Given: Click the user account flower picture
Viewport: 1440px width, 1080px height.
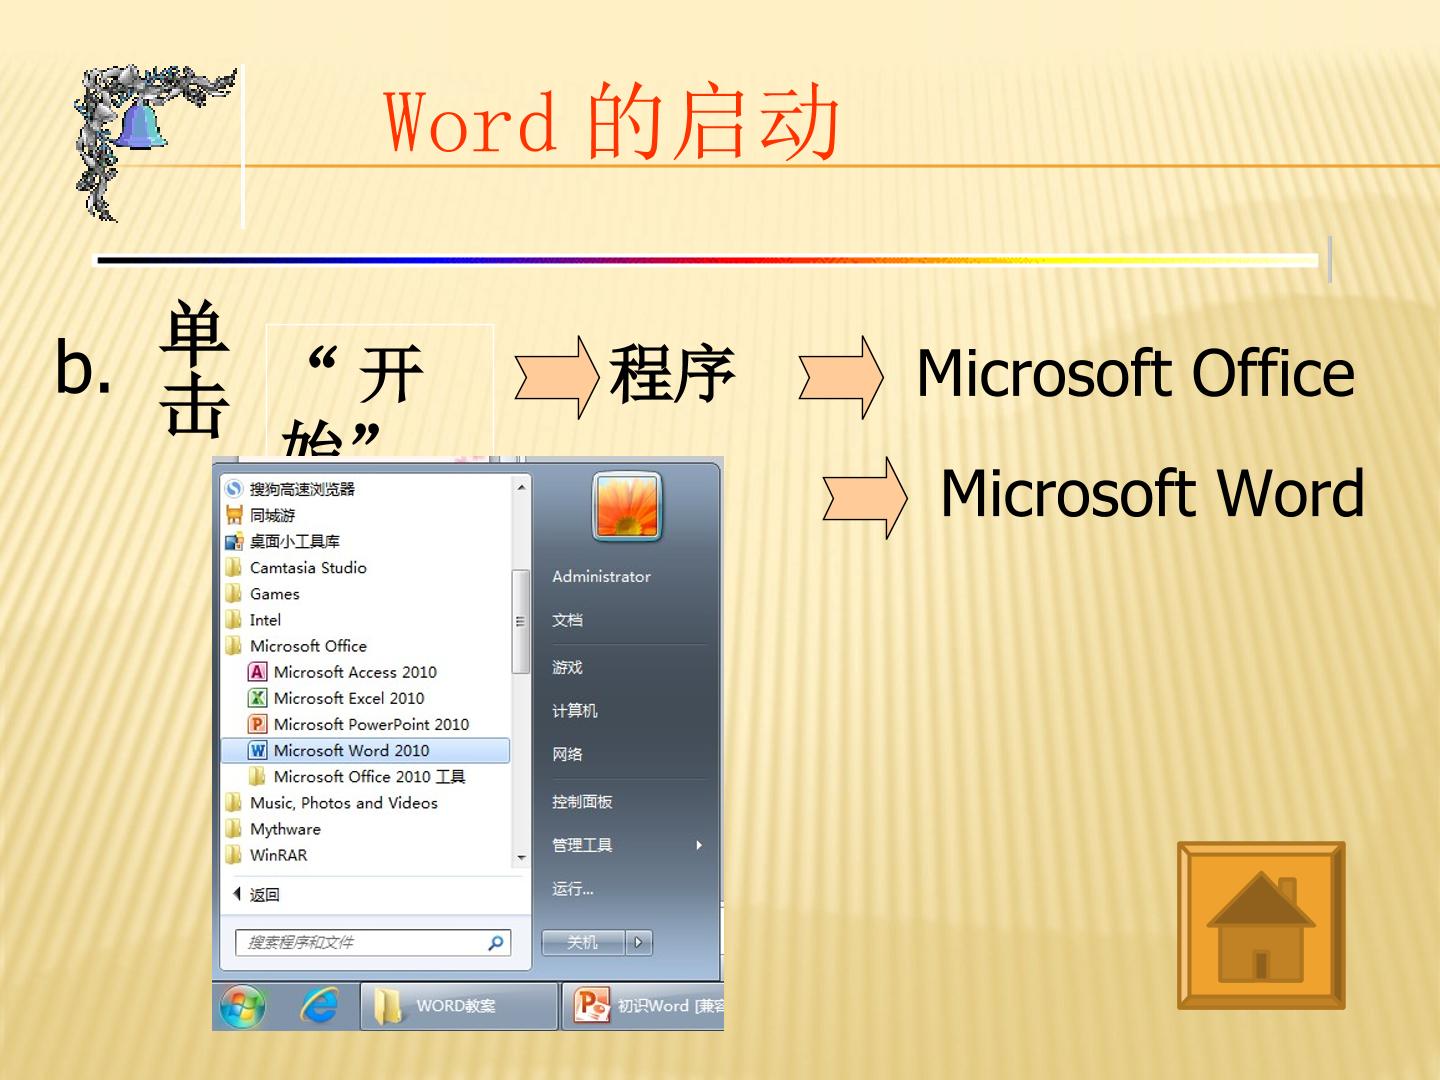Looking at the screenshot, I should 627,506.
